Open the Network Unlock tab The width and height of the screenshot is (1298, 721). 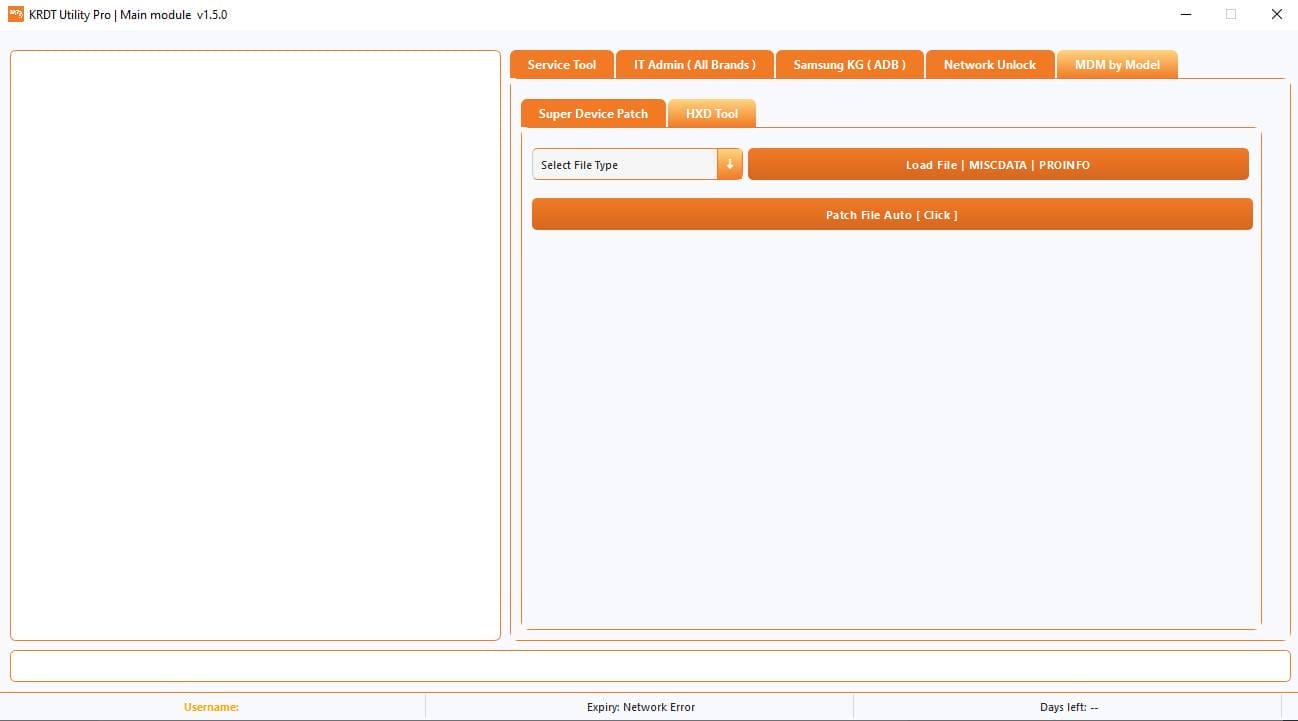989,64
